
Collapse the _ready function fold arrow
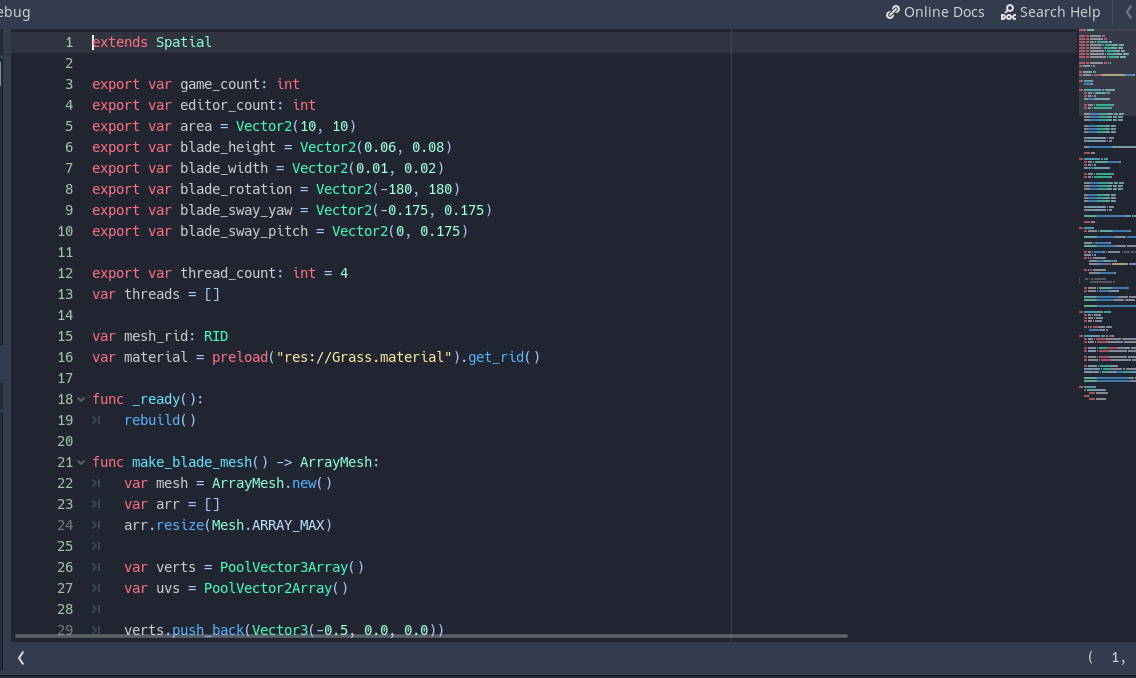(x=81, y=399)
